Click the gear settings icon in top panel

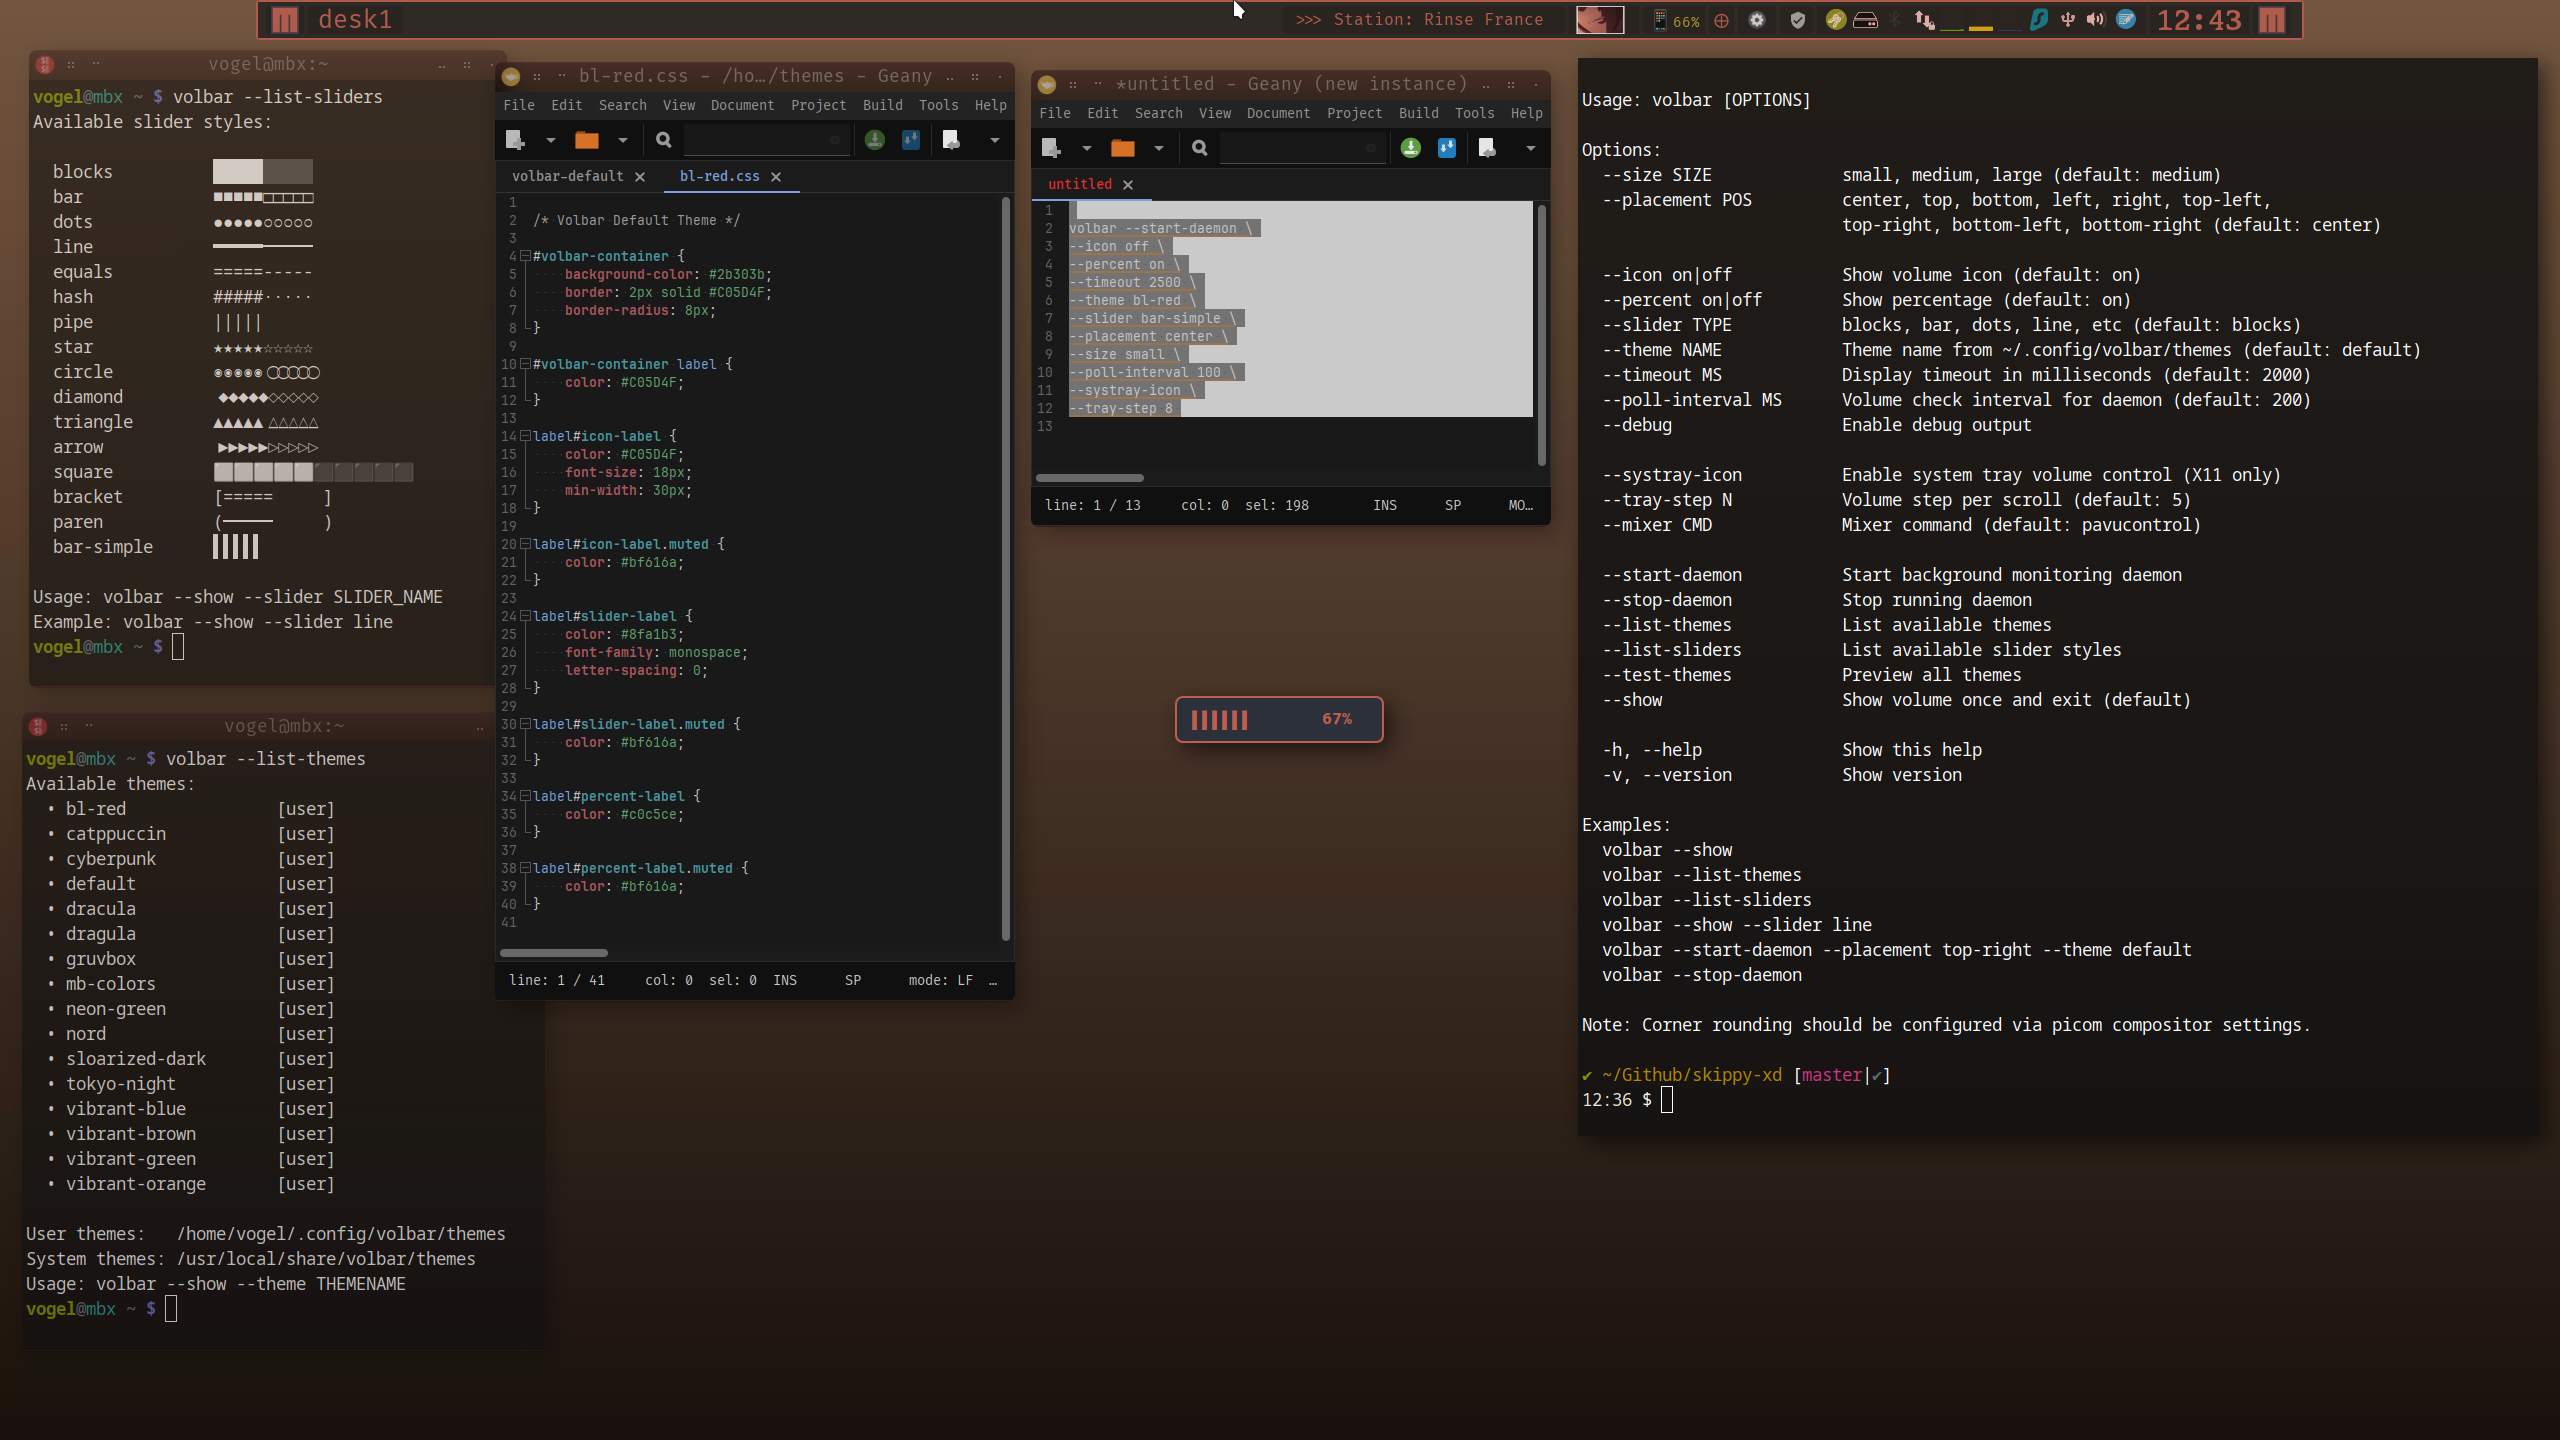point(1757,20)
